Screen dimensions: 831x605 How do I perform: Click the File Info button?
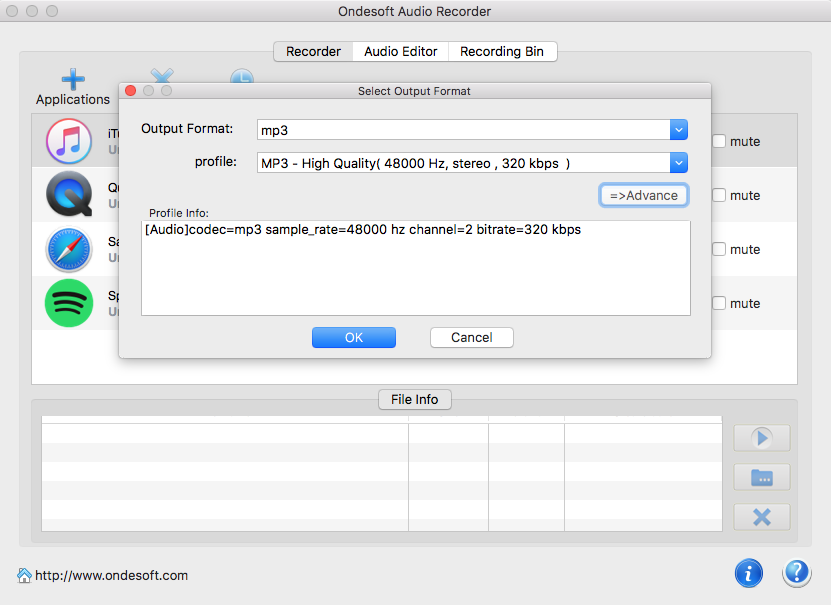click(x=414, y=399)
